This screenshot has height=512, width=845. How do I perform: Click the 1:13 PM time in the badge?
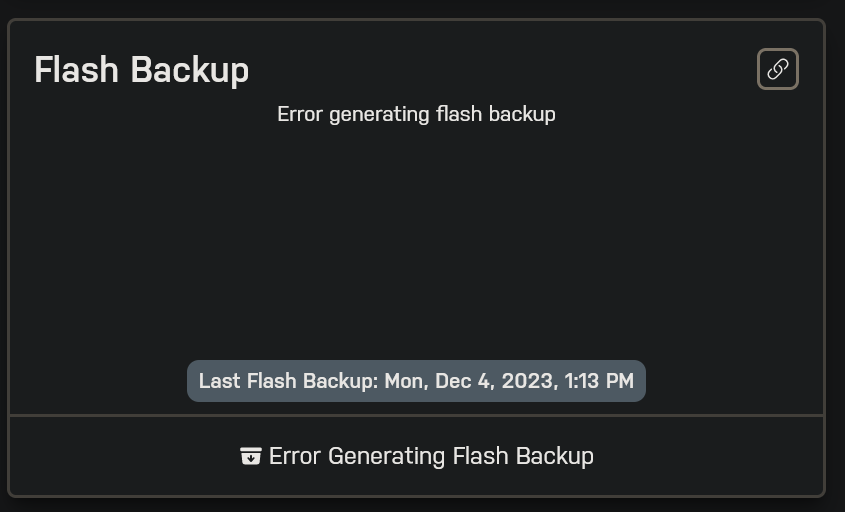click(x=599, y=381)
